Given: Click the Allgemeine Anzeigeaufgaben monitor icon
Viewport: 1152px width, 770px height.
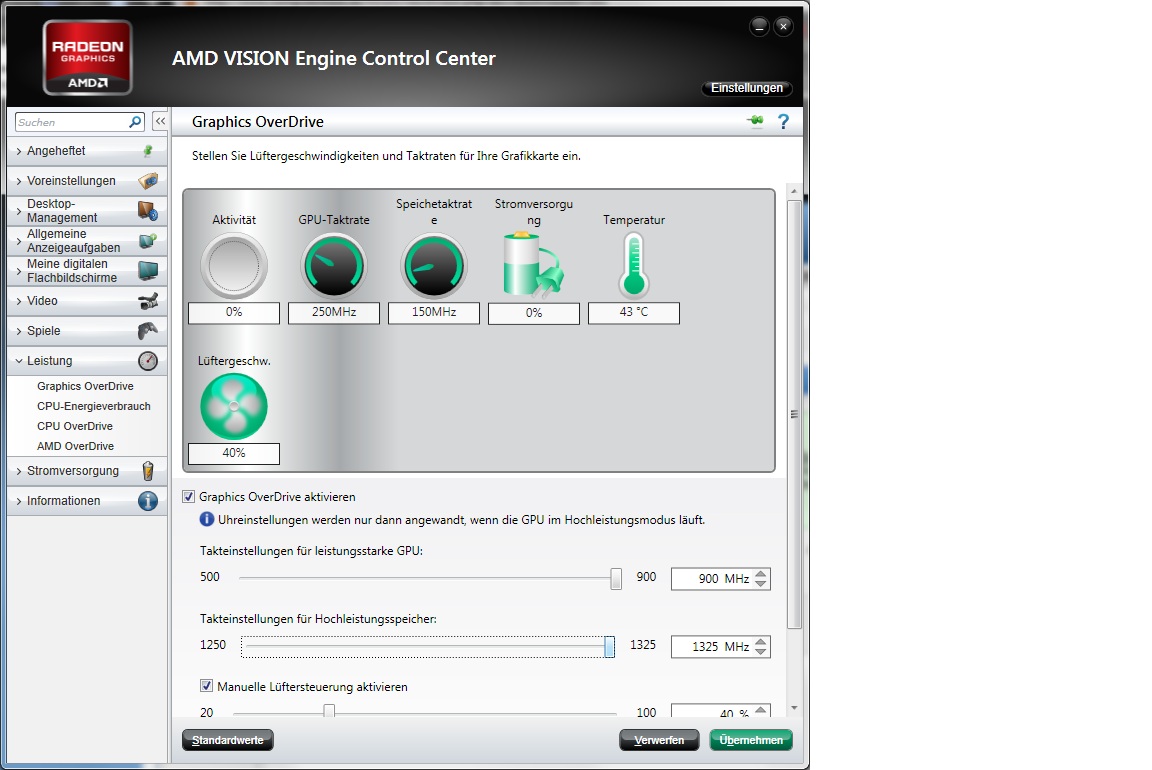Looking at the screenshot, I should 148,240.
